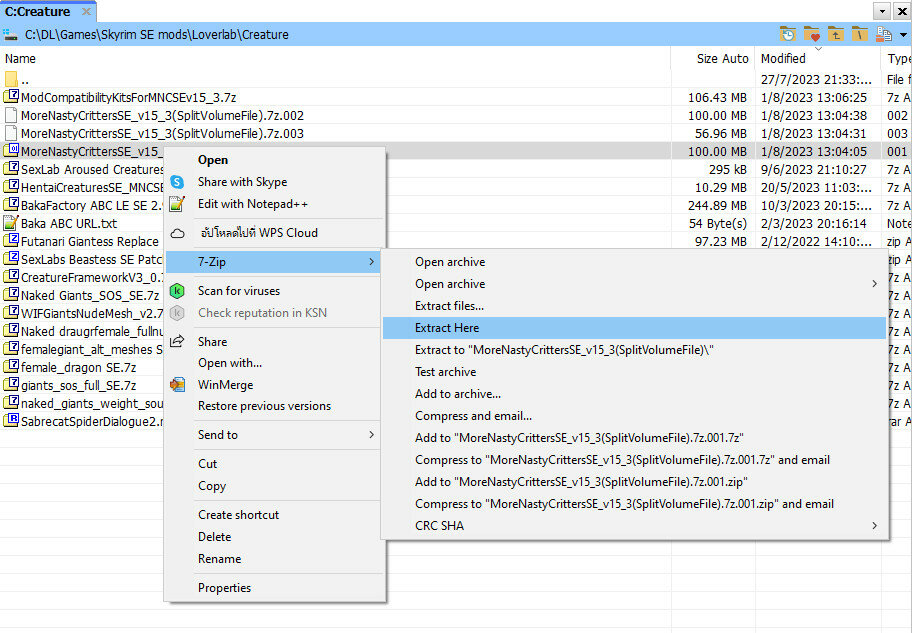The height and width of the screenshot is (633, 912).
Task: Click the sort chevron above the Modified column
Action: pos(818,49)
